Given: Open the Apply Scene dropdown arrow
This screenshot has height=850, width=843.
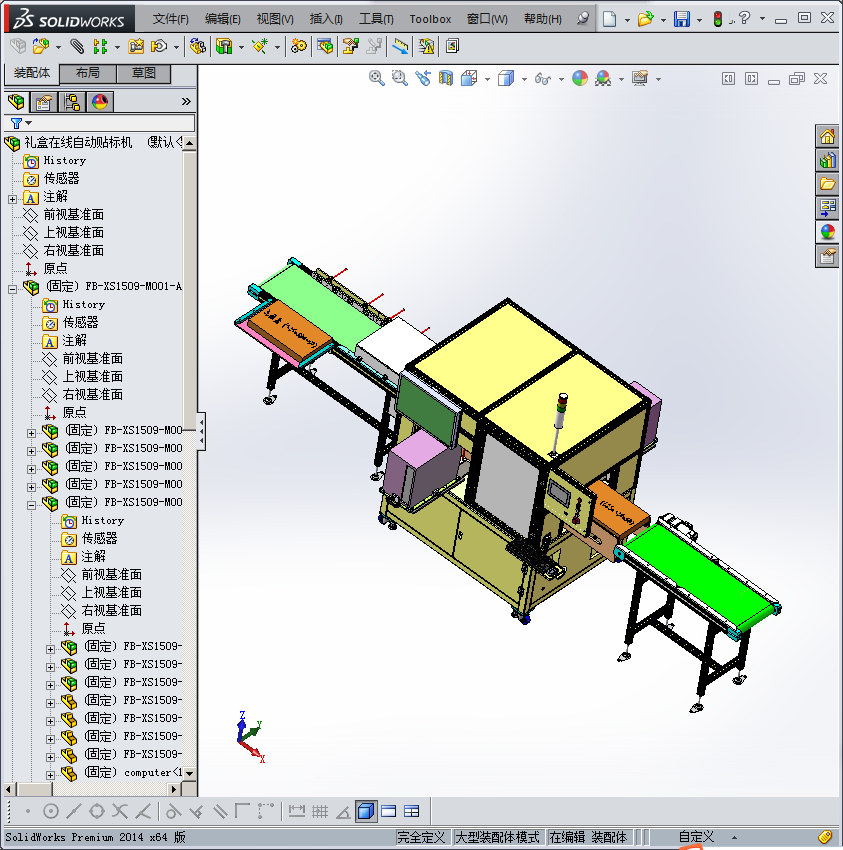Looking at the screenshot, I should click(x=621, y=79).
